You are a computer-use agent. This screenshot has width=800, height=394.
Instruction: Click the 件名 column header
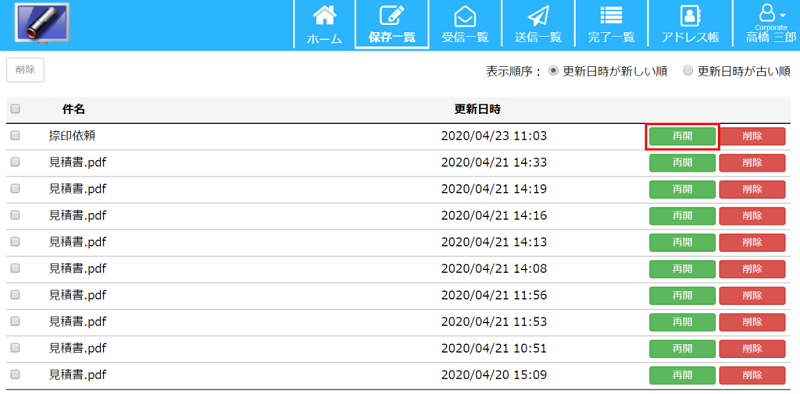point(73,109)
